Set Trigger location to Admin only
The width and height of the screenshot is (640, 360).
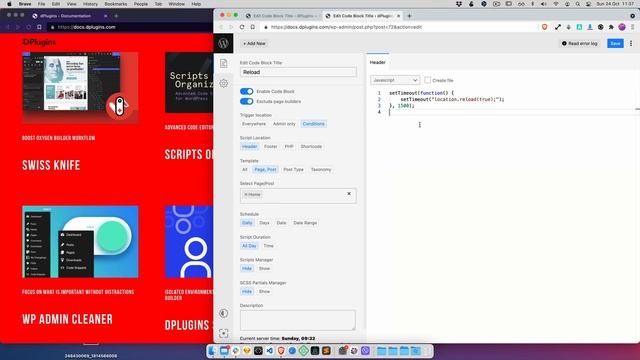coord(284,124)
